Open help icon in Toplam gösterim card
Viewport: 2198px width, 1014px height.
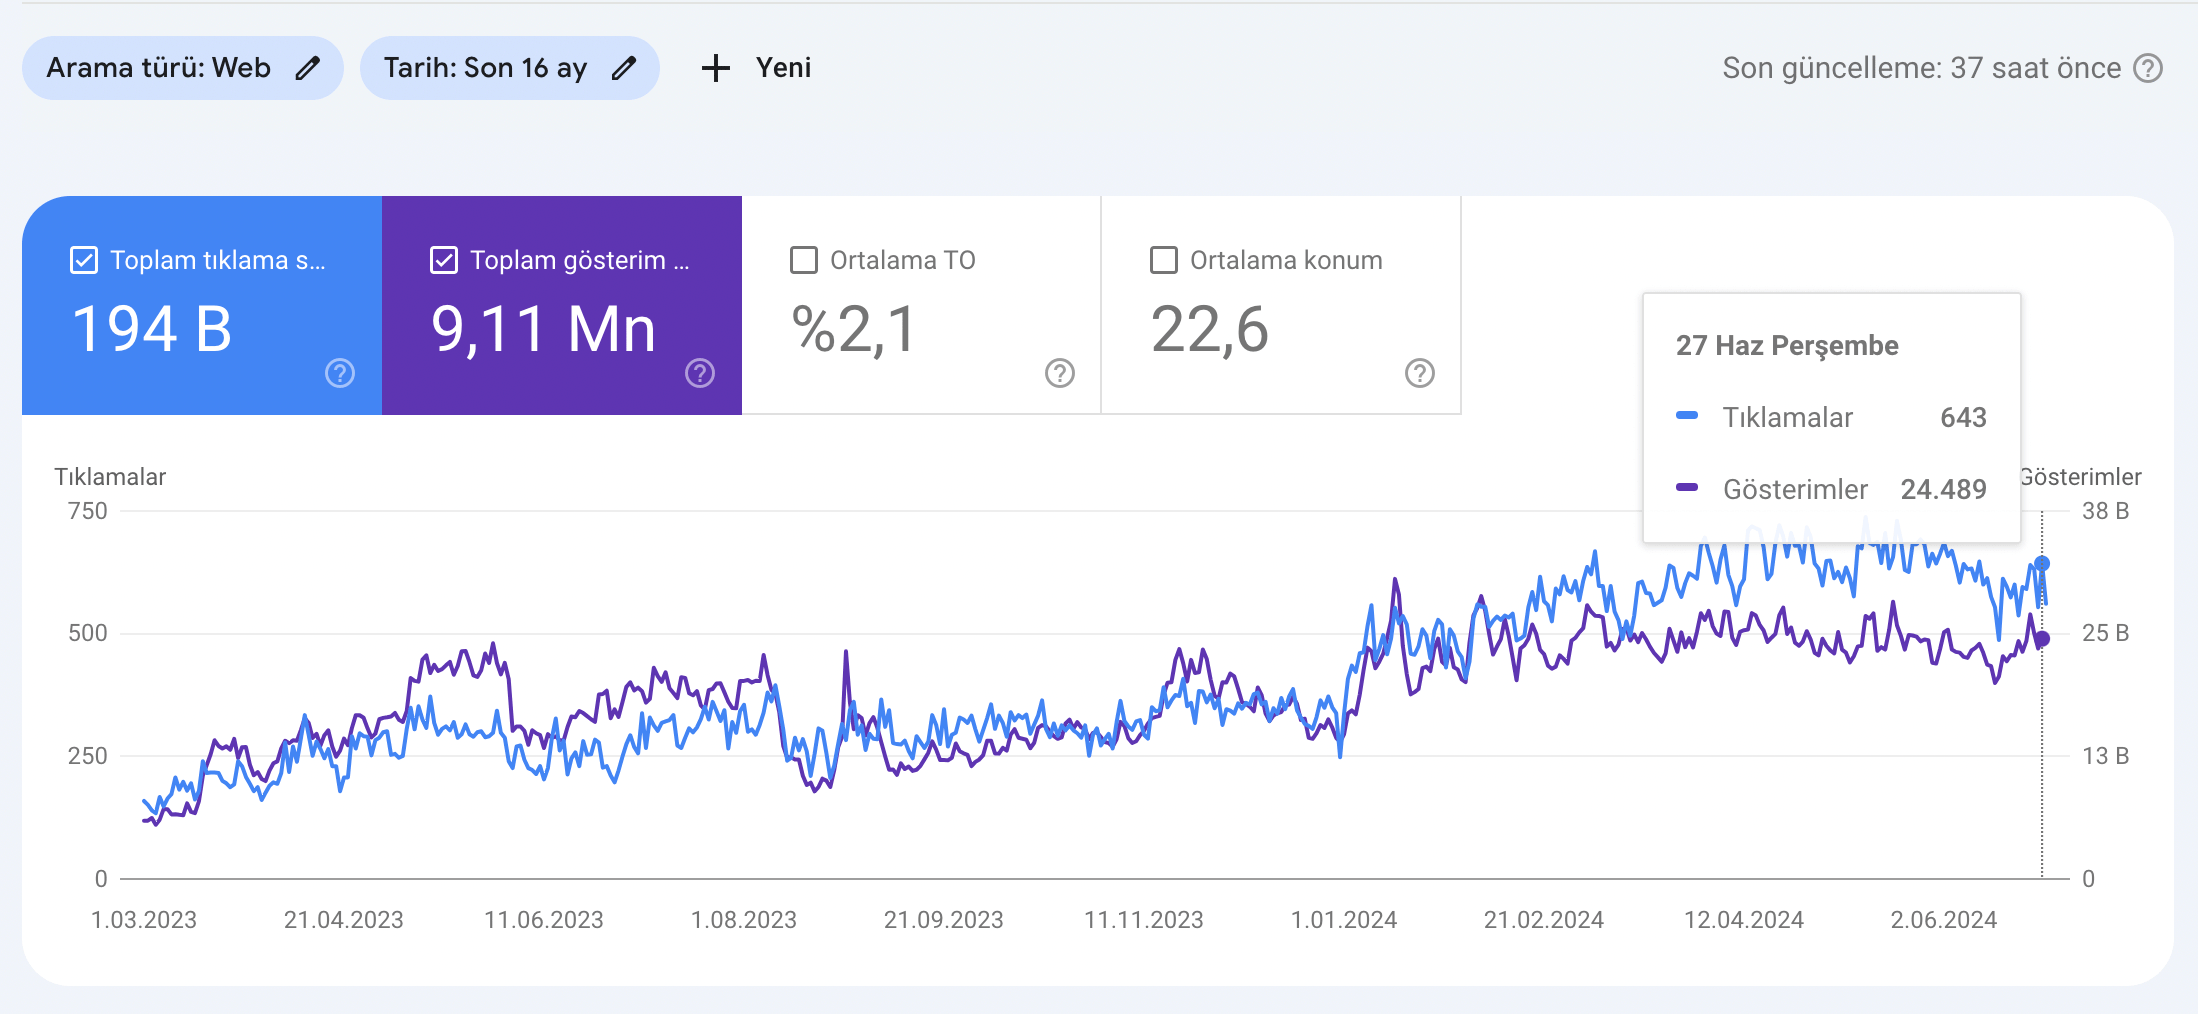(x=700, y=373)
